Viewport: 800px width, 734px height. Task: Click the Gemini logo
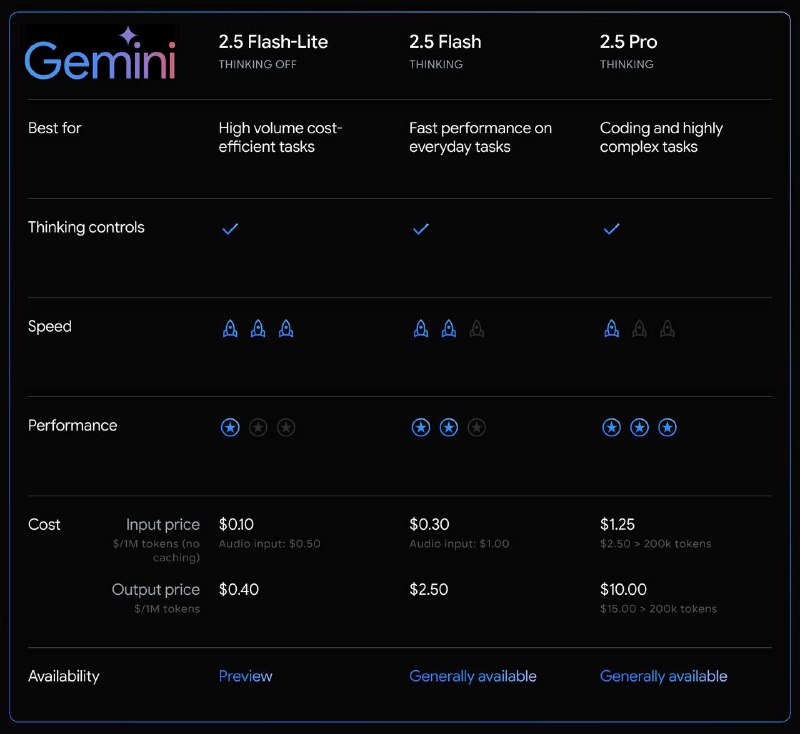point(100,54)
